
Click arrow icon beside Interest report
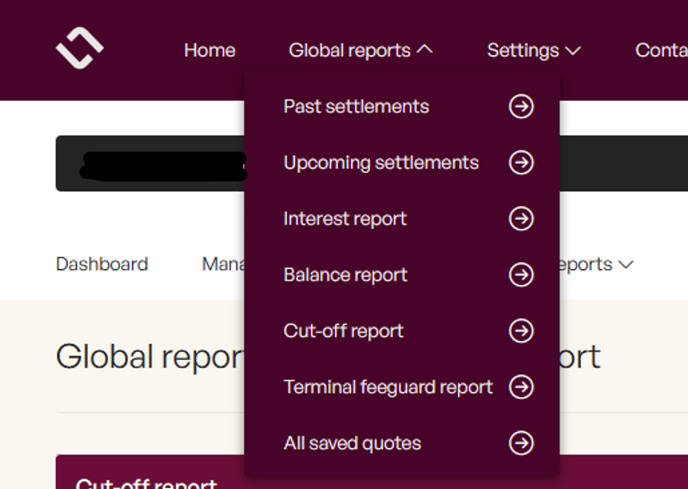tap(521, 219)
